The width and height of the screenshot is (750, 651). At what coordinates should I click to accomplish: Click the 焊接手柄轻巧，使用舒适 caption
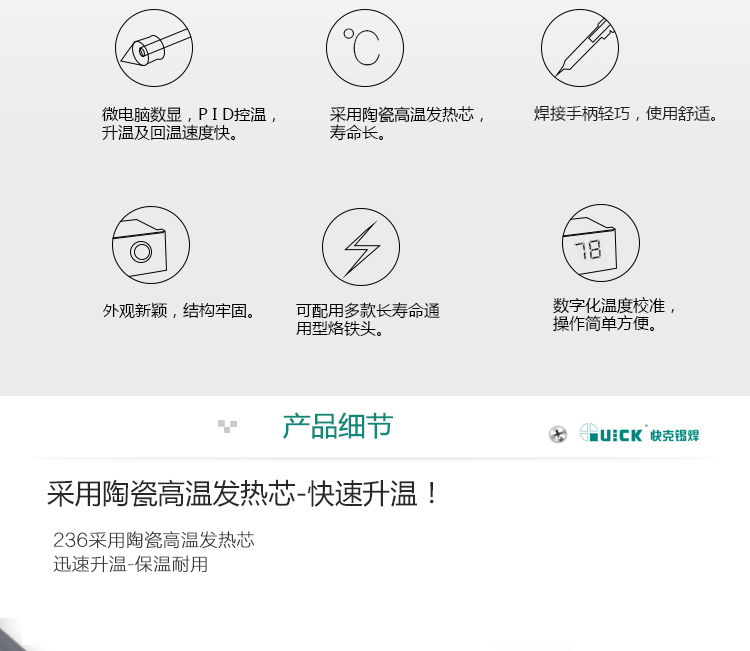coord(626,114)
